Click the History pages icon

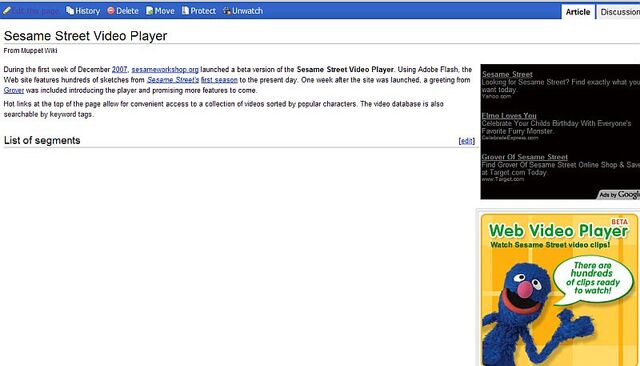70,11
